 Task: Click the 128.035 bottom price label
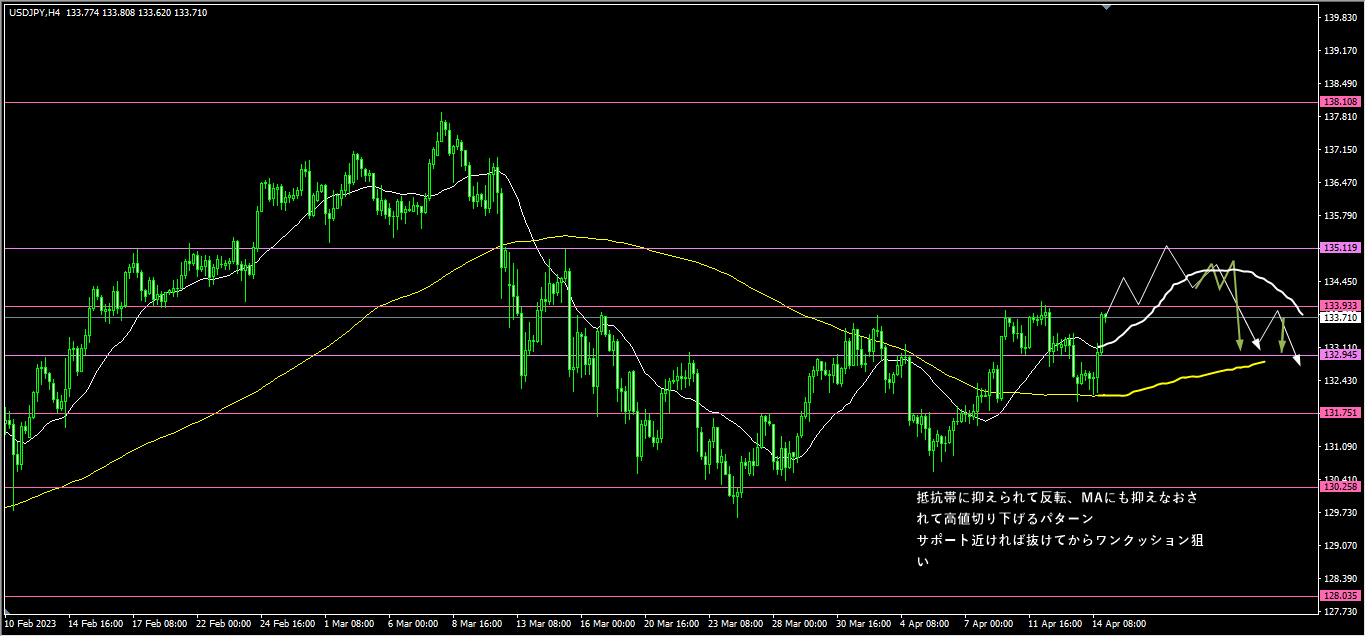[x=1339, y=596]
